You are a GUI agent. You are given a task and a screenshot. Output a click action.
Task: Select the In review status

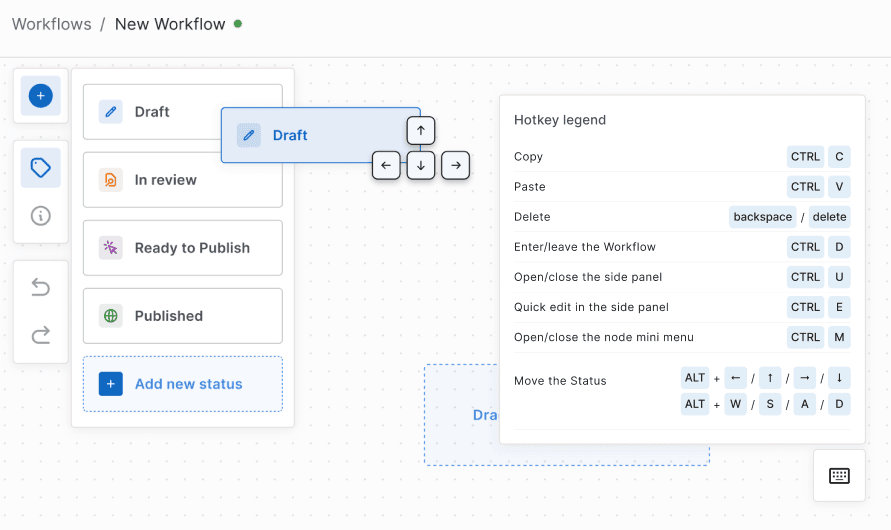tap(182, 180)
